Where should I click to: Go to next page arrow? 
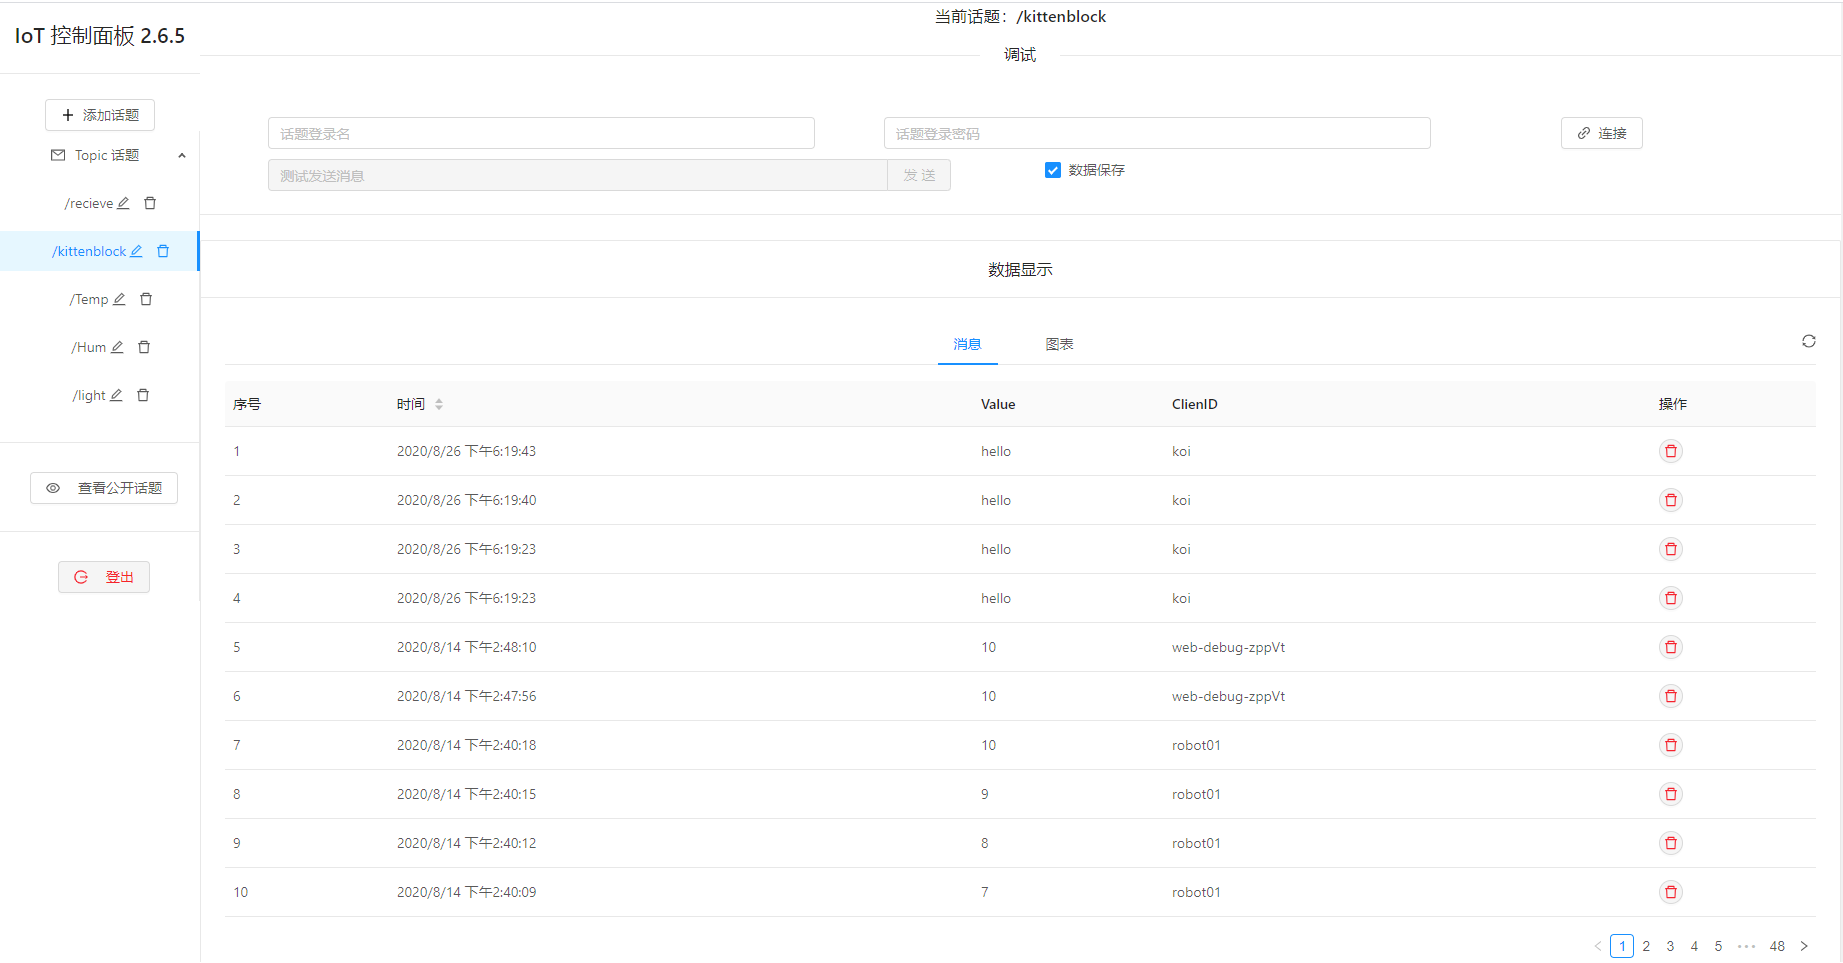click(1804, 946)
